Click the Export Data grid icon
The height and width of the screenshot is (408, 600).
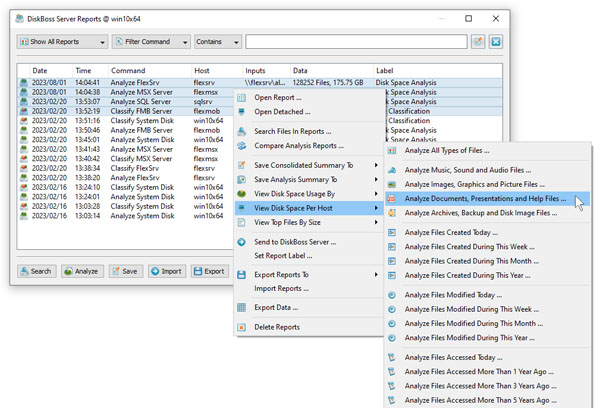[241, 307]
